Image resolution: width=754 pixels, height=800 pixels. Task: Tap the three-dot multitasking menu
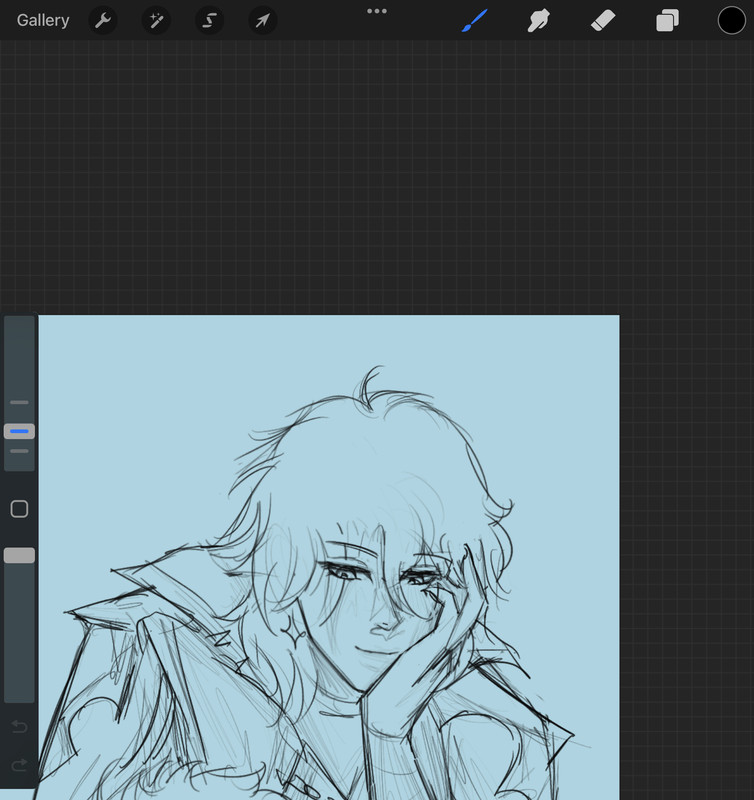(377, 11)
